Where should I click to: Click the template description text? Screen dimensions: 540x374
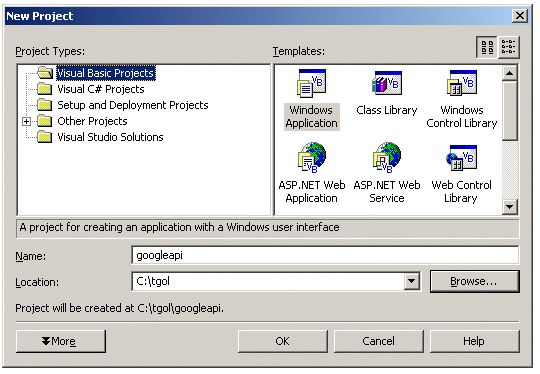point(179,227)
